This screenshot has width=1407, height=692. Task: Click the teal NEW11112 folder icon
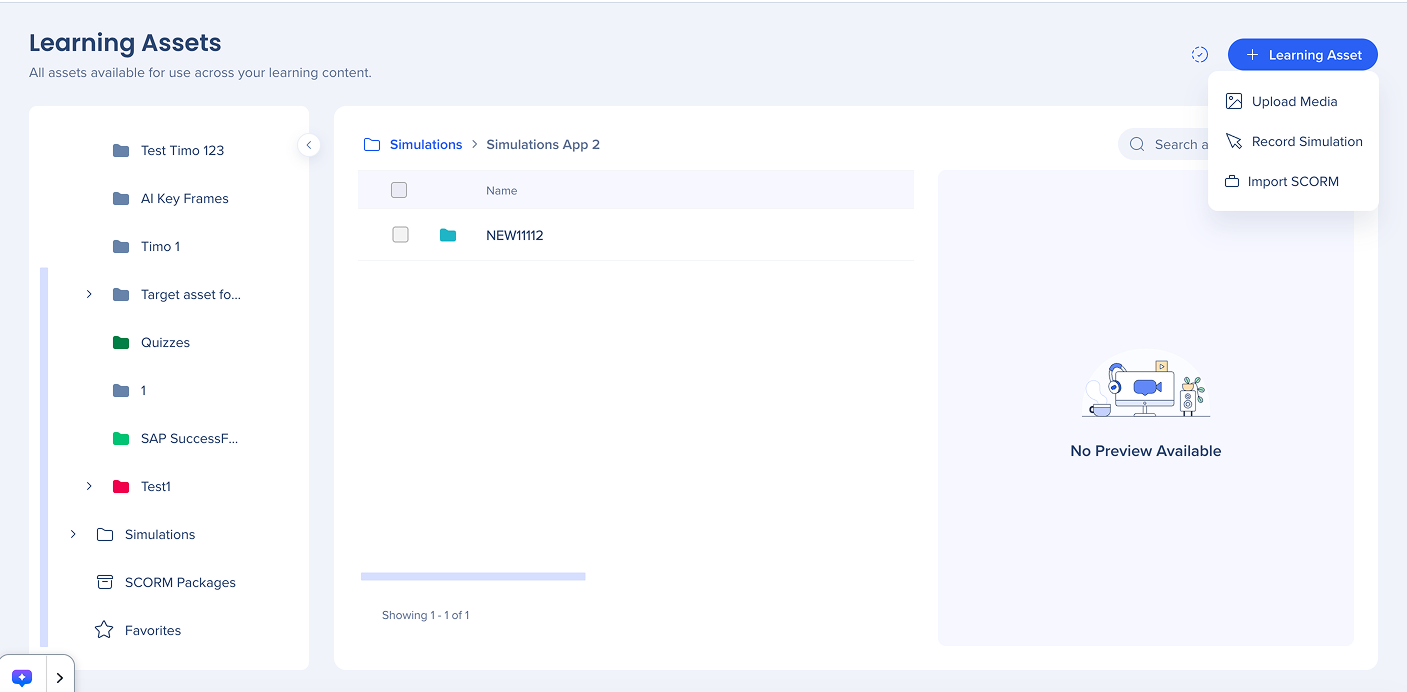point(448,235)
